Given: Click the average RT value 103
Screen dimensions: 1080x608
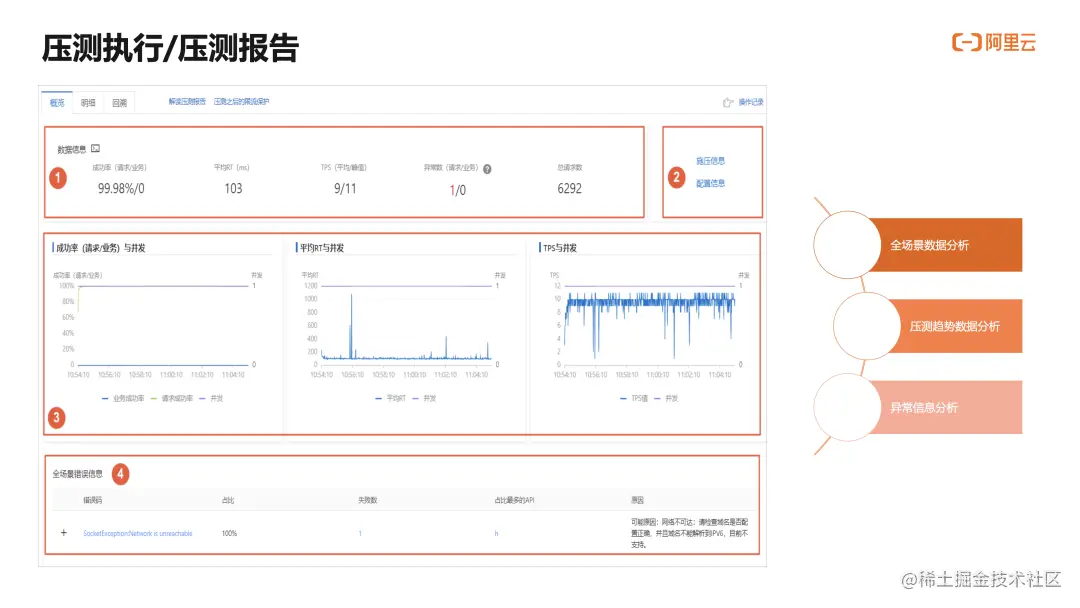Looking at the screenshot, I should point(233,189).
